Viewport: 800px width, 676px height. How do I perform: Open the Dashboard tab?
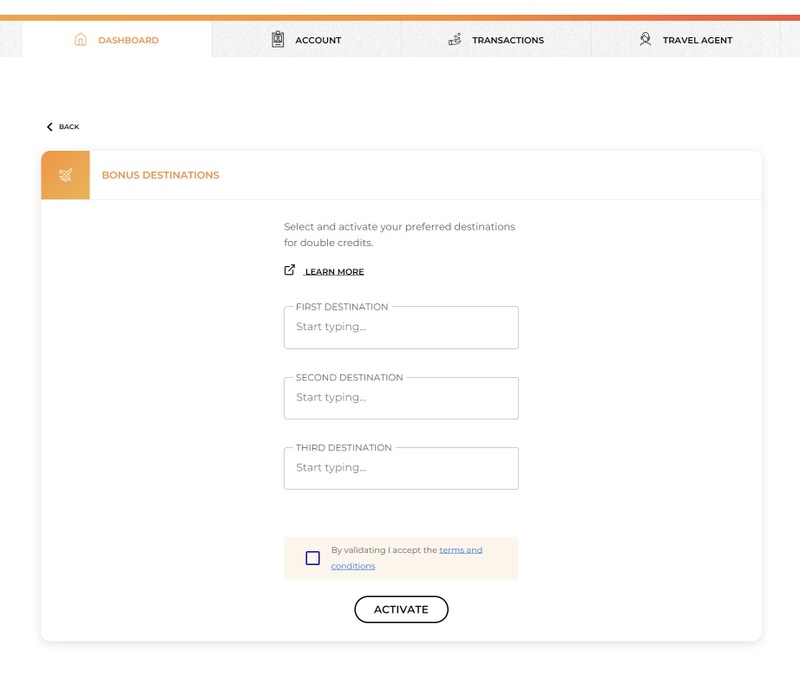117,39
